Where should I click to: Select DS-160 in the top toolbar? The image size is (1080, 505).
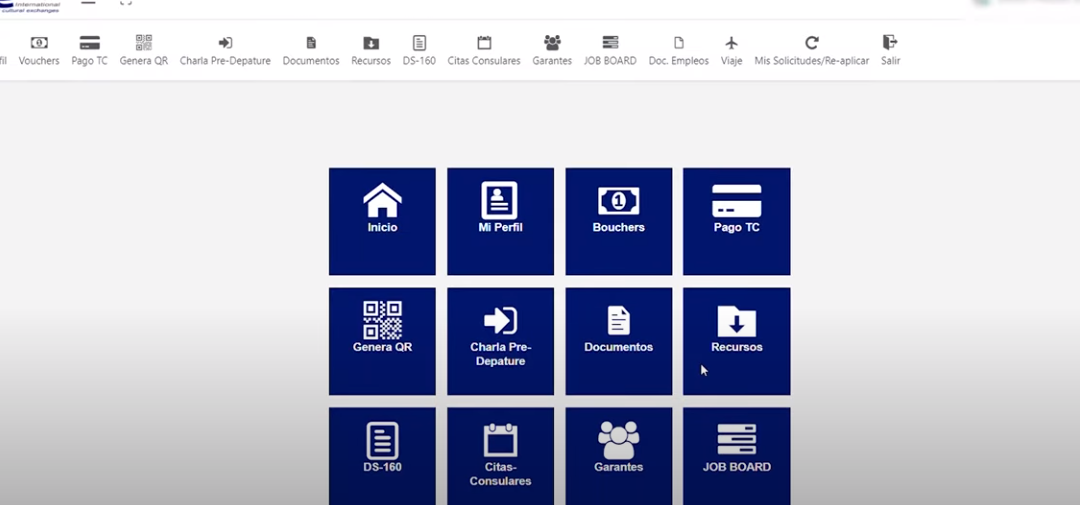point(419,51)
